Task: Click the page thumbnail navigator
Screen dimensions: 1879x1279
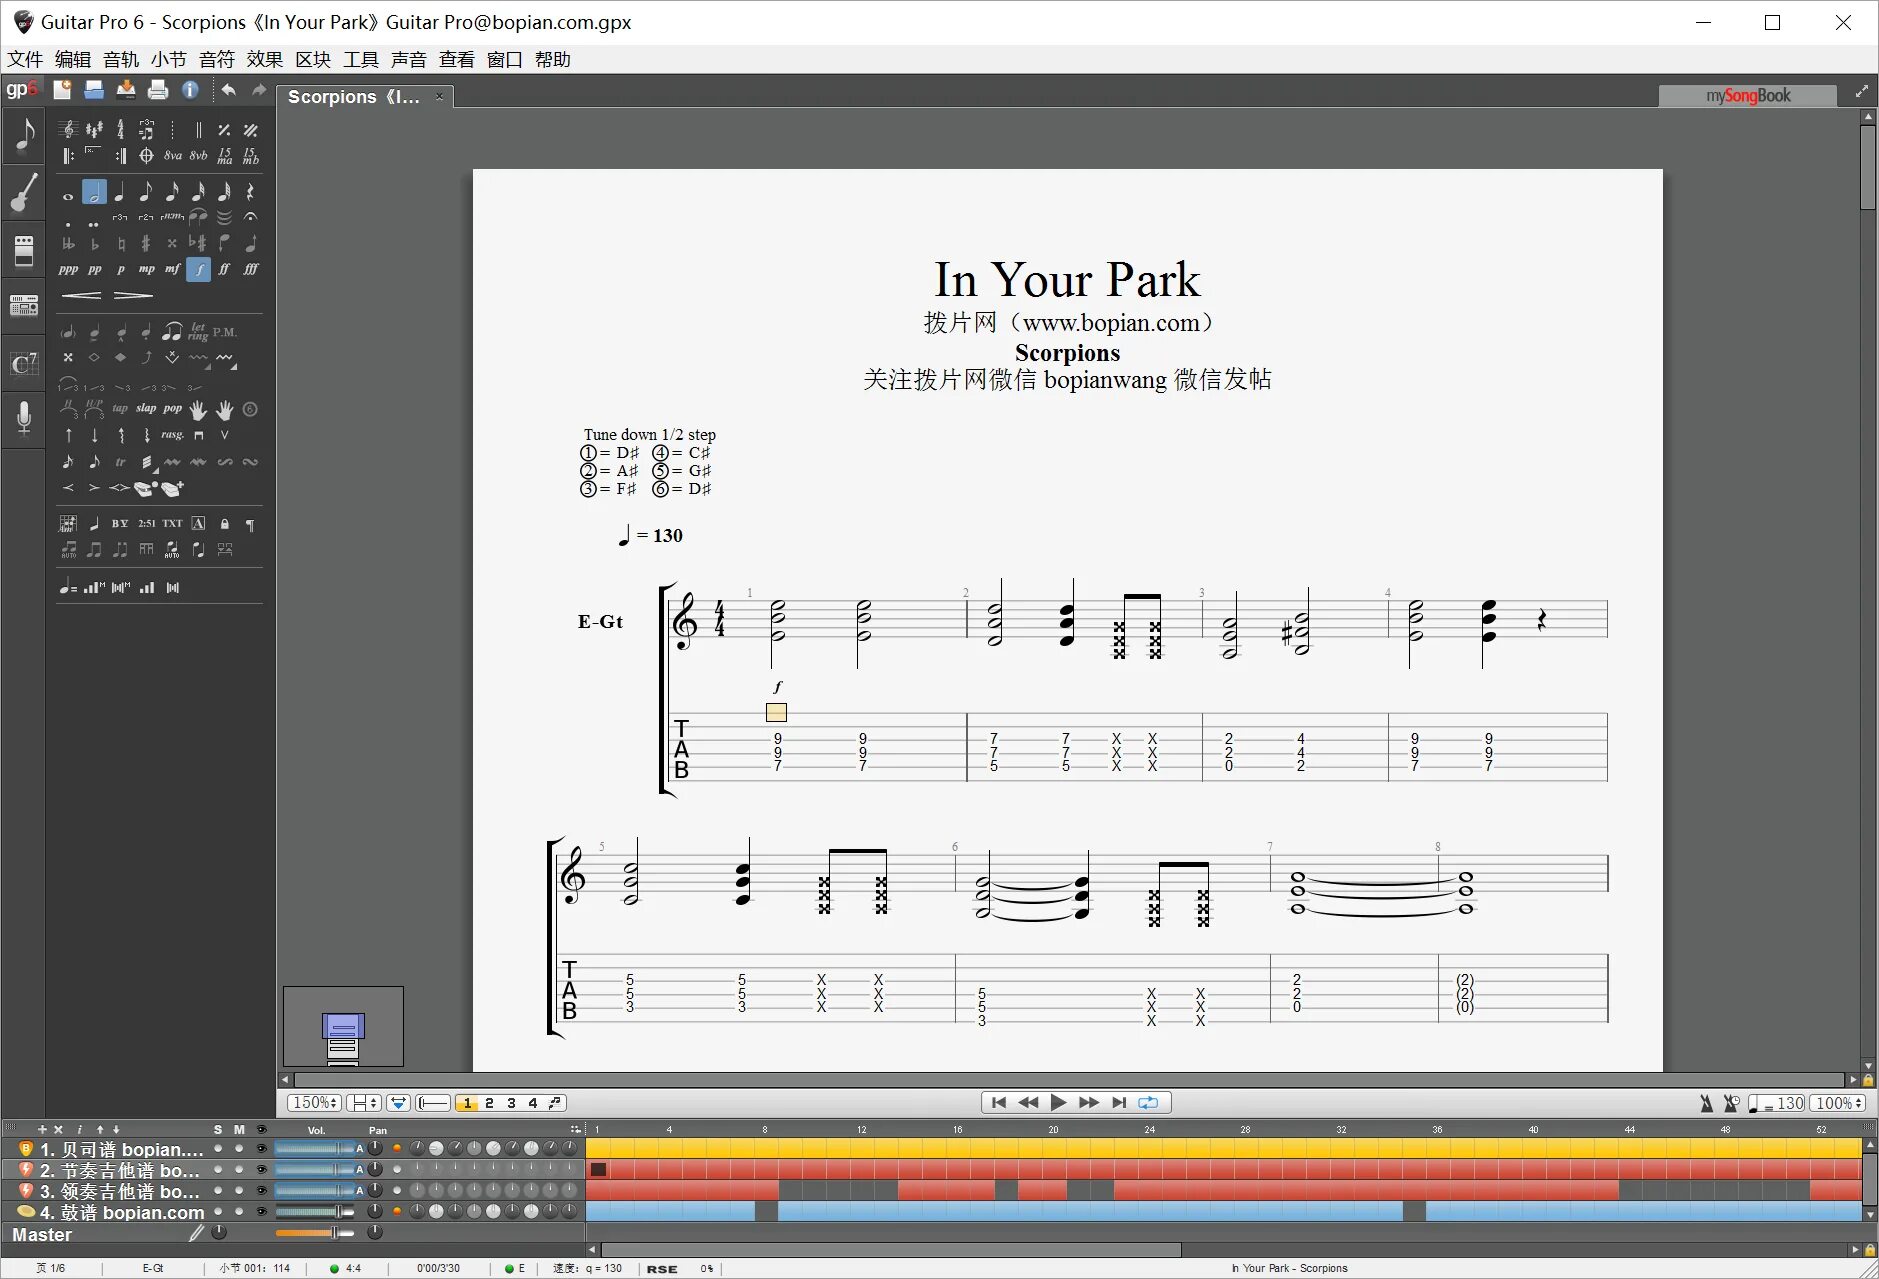Action: click(343, 1026)
